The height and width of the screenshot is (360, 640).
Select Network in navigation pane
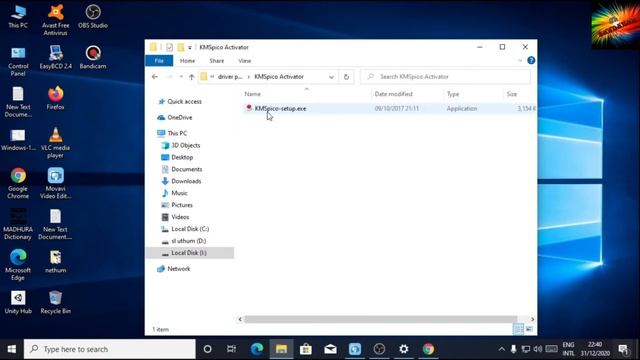tap(179, 269)
